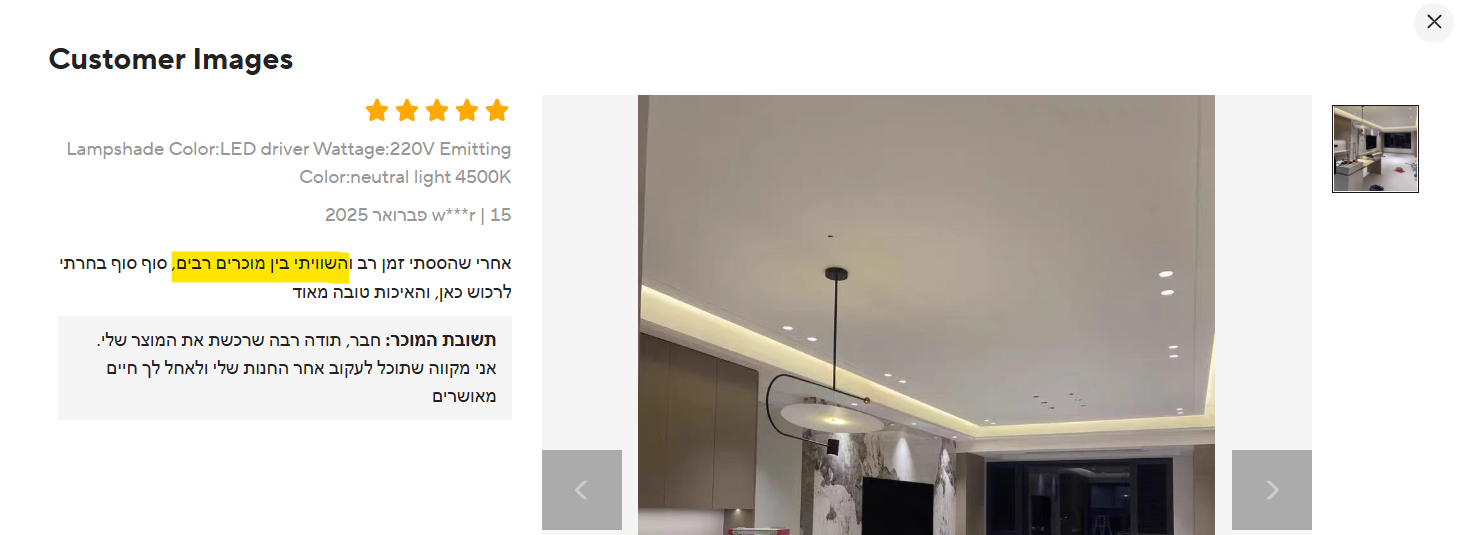Click the third rating star
This screenshot has width=1457, height=535.
click(x=437, y=110)
